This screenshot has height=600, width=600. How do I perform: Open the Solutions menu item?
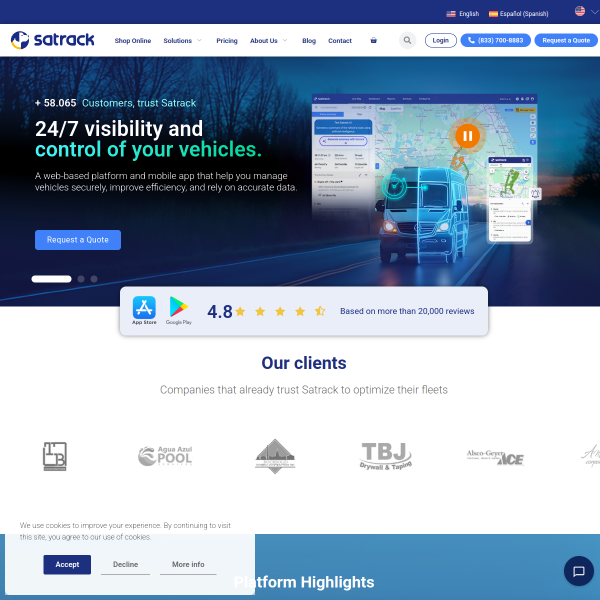(x=178, y=41)
